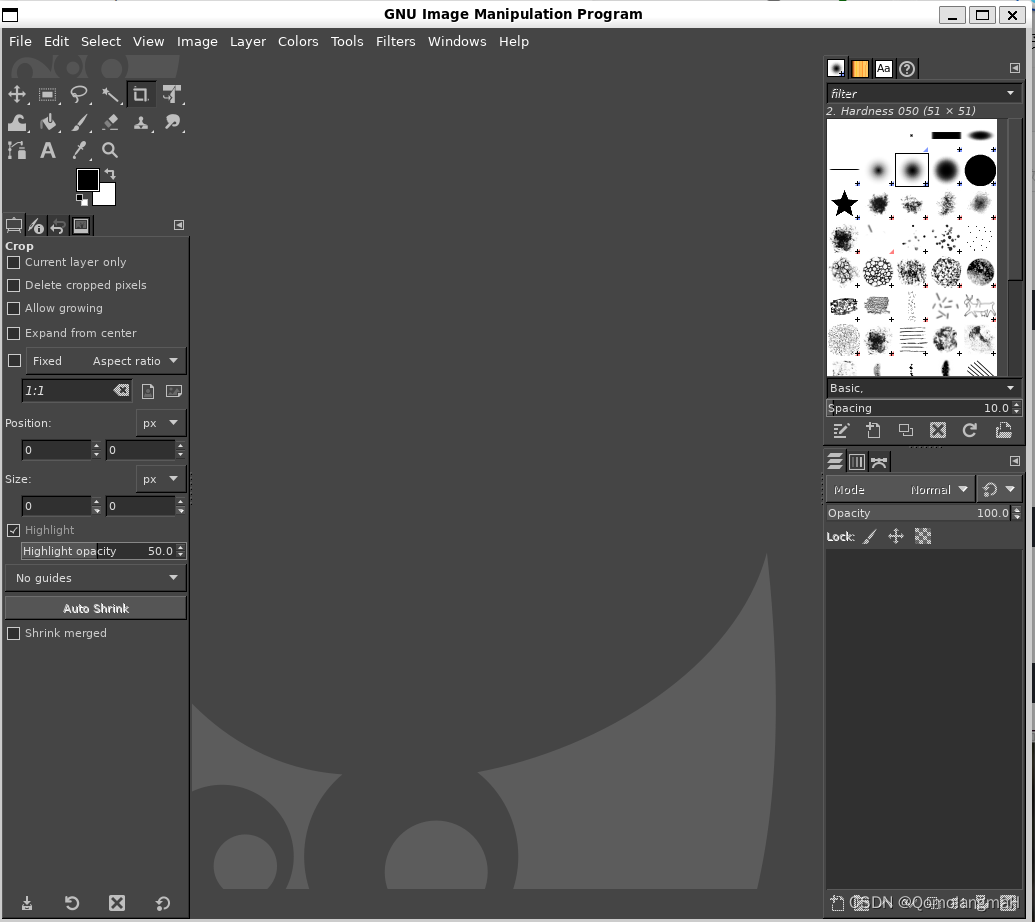Select the Fuzzy Select wand tool
1035x922 pixels.
110,94
